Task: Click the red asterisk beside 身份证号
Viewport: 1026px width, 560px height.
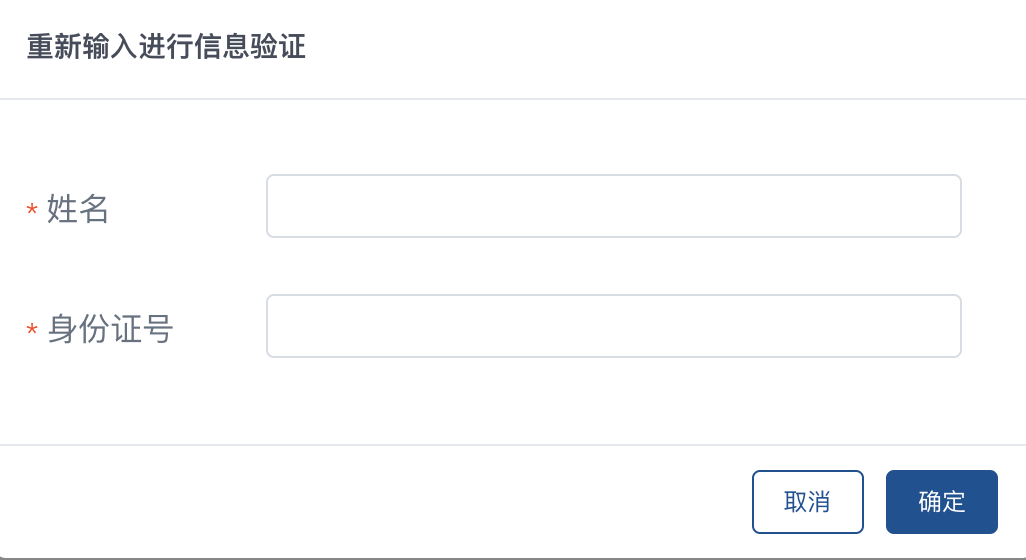Action: pyautogui.click(x=32, y=330)
